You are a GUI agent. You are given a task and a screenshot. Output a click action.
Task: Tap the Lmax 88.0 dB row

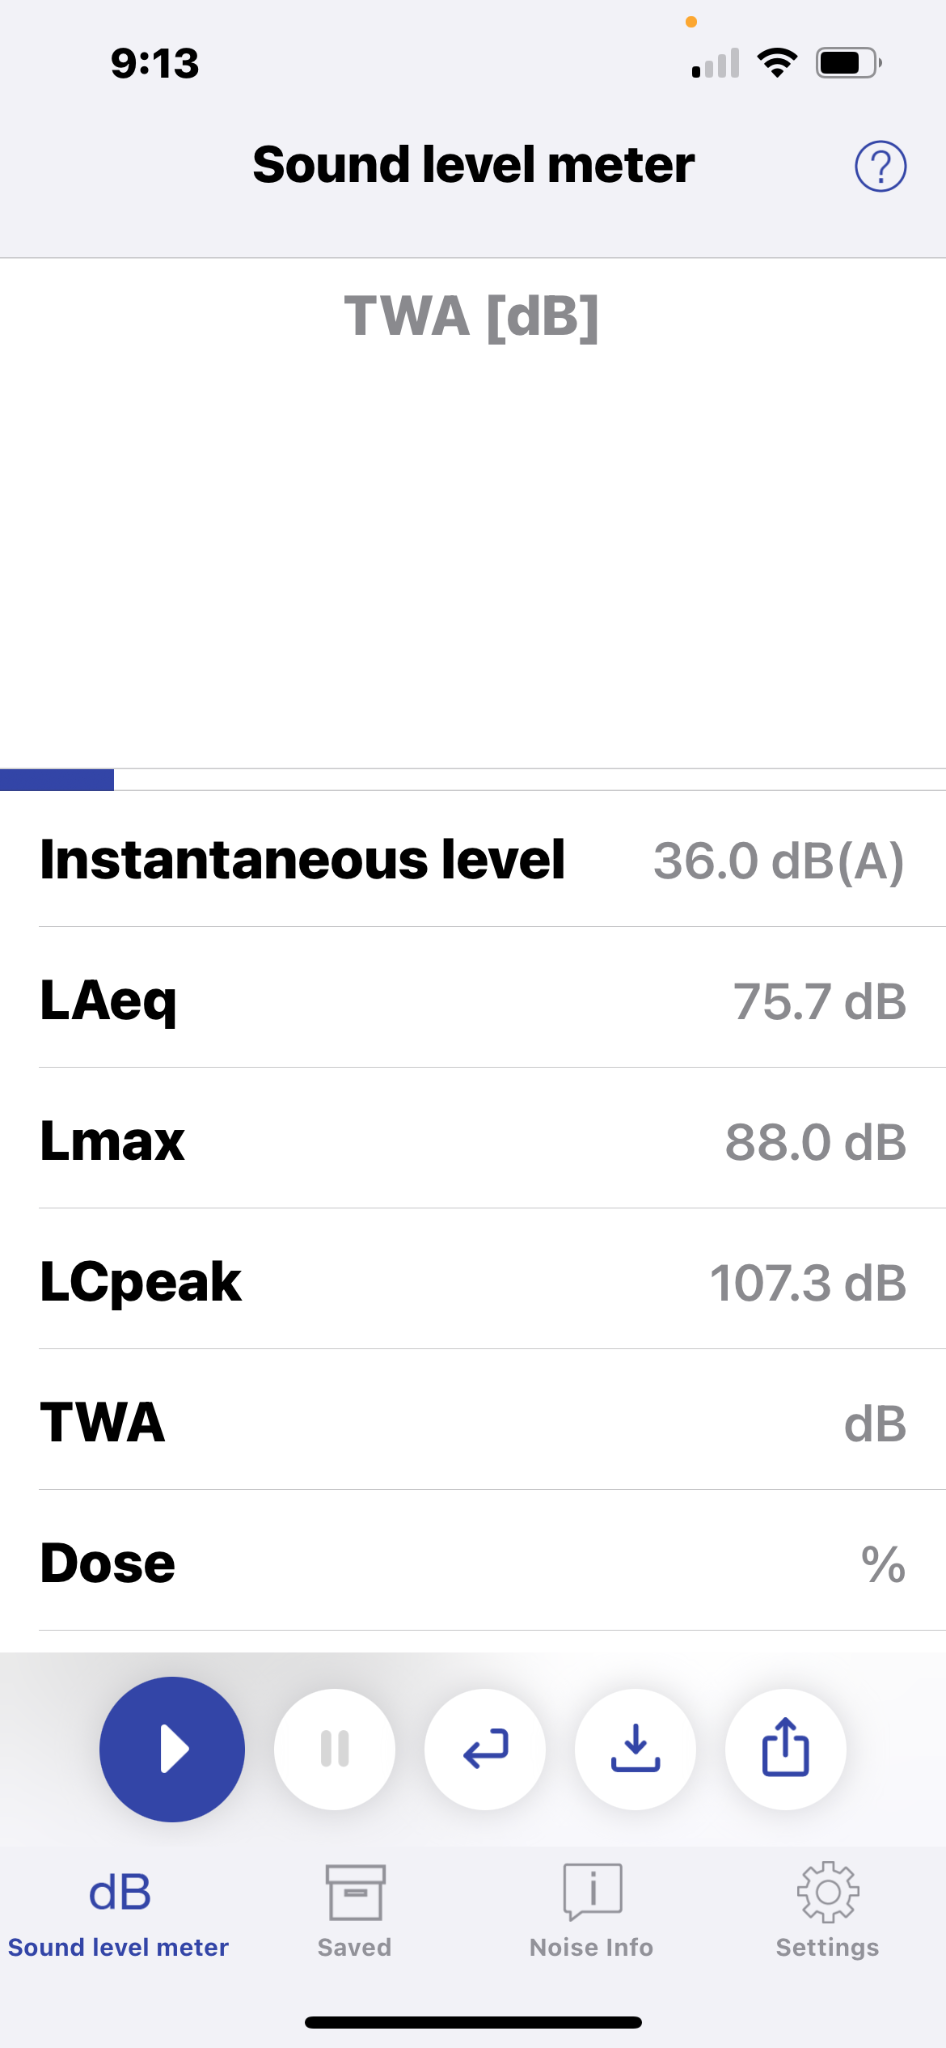point(473,1139)
